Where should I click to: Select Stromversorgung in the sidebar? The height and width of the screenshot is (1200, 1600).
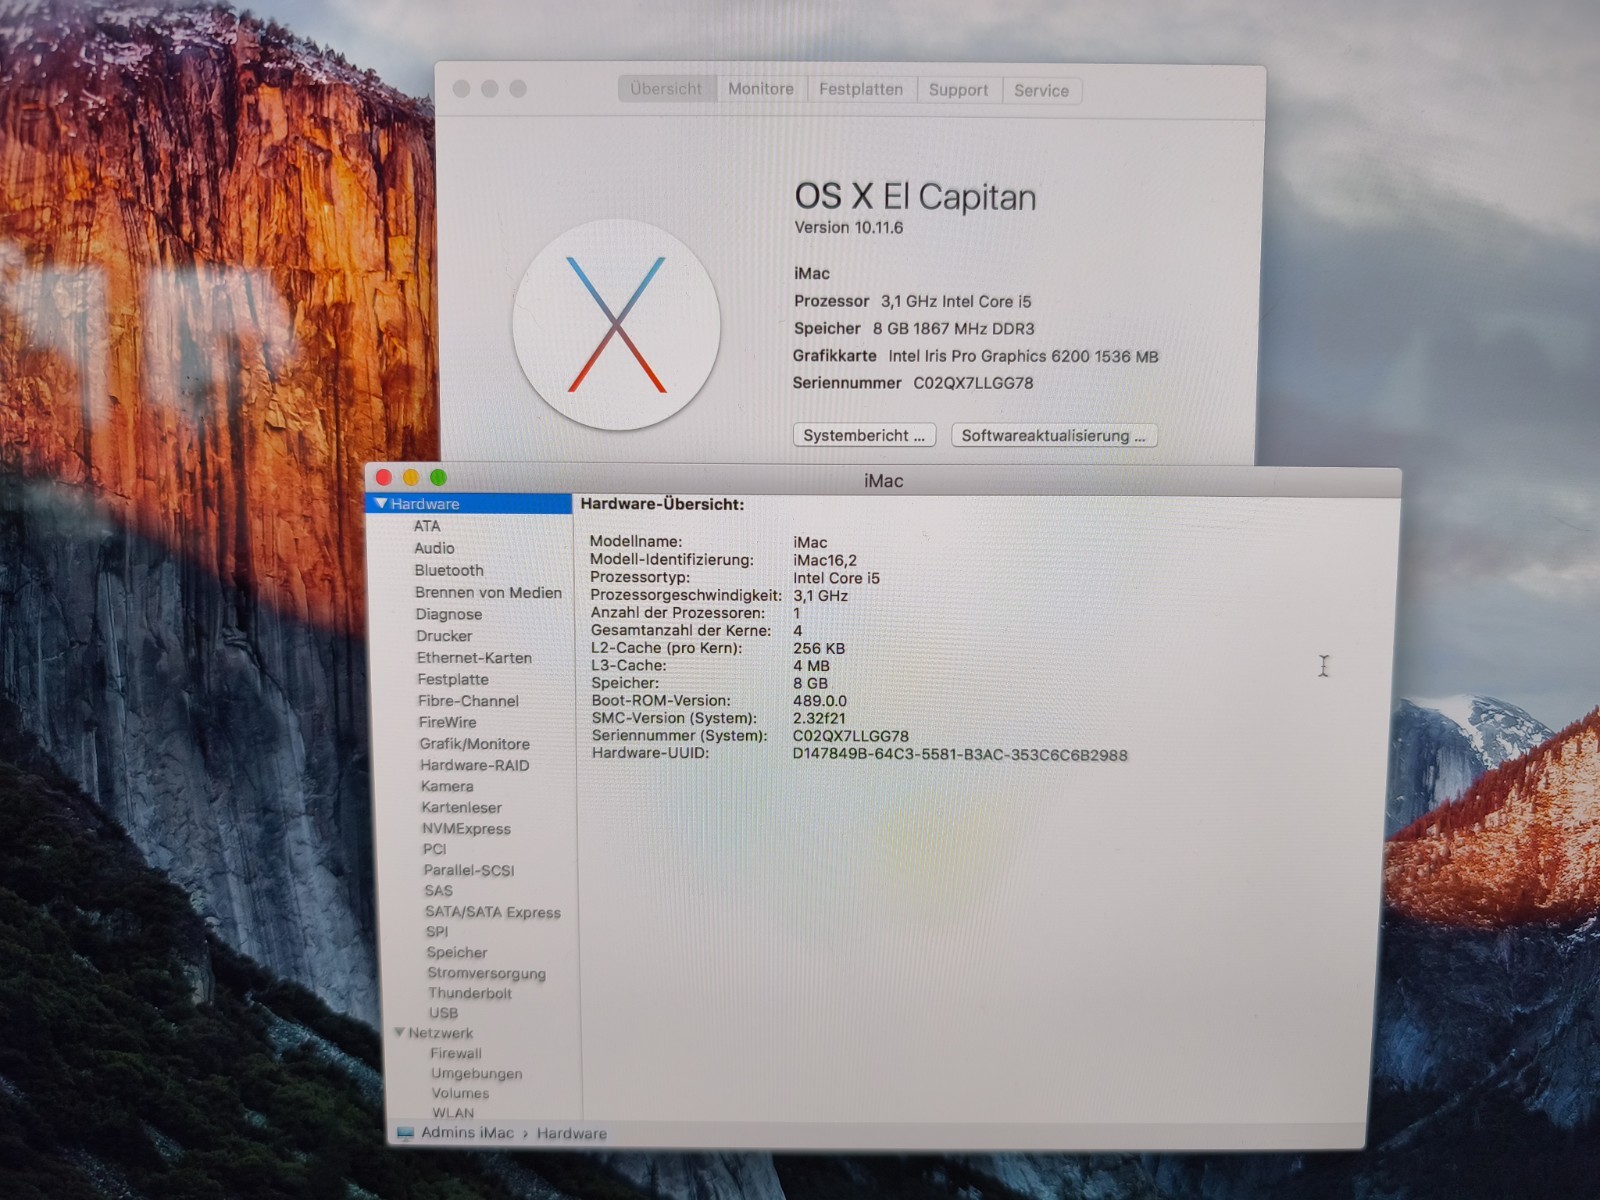[x=487, y=973]
